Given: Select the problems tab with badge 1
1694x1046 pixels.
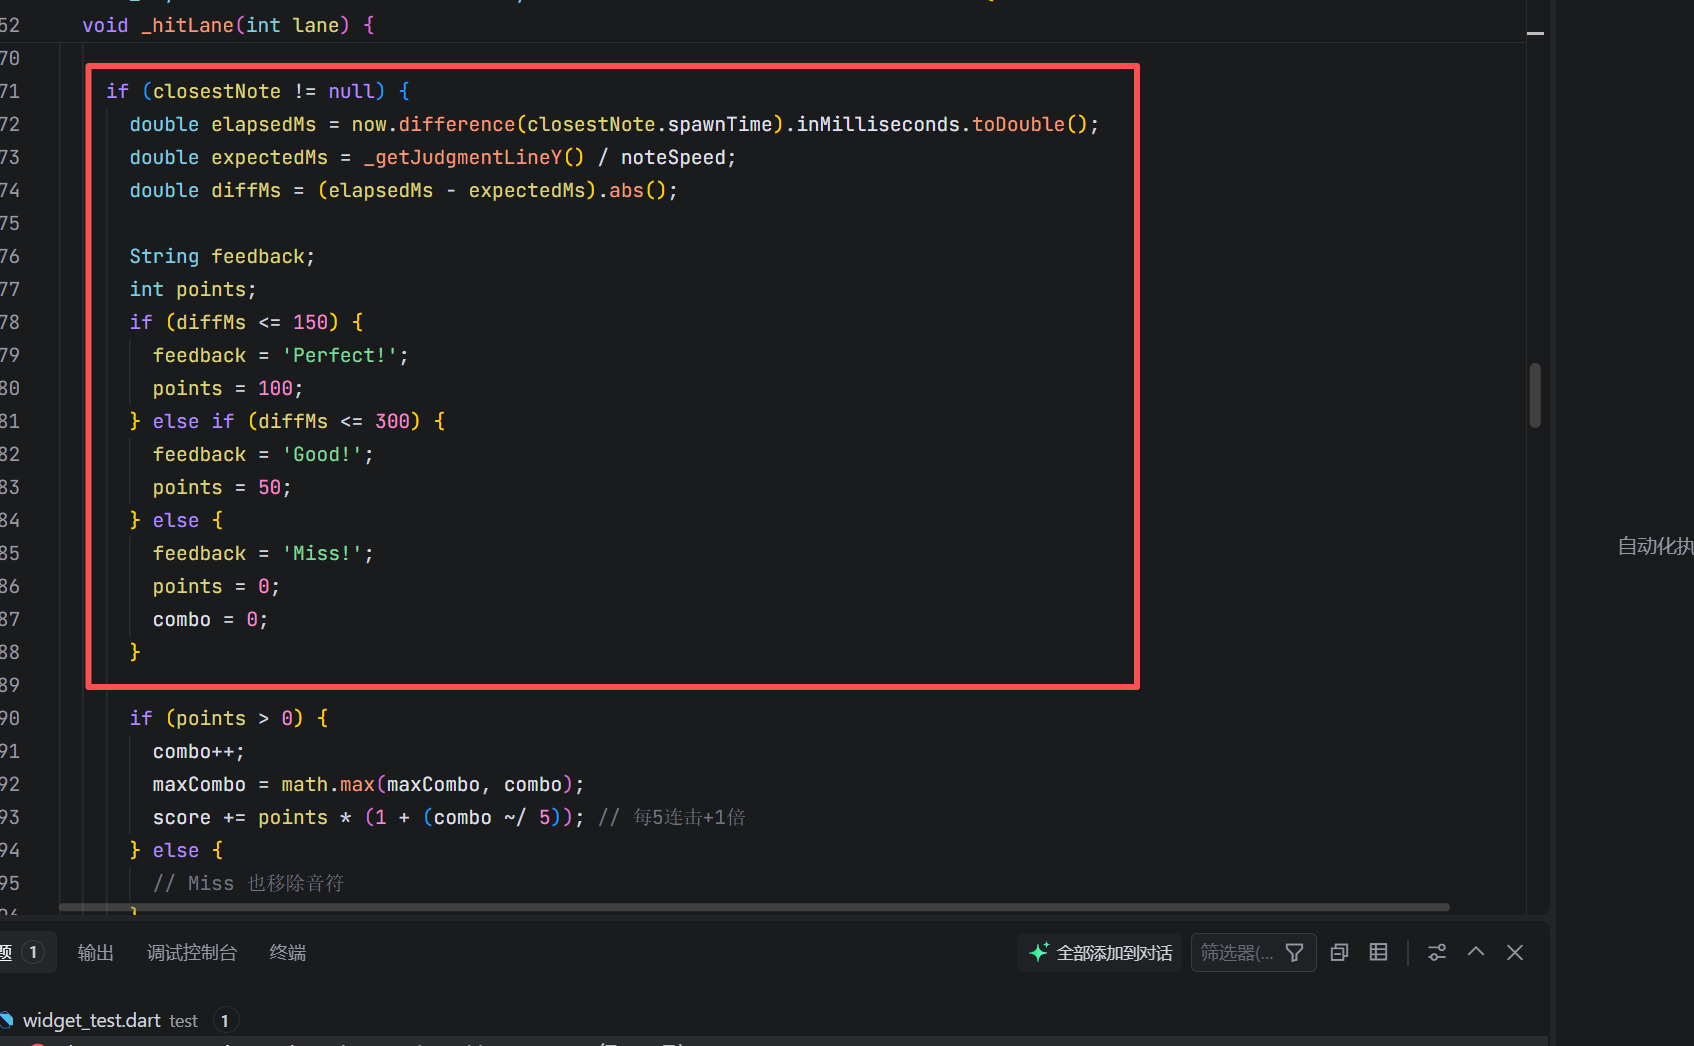Looking at the screenshot, I should coord(22,953).
